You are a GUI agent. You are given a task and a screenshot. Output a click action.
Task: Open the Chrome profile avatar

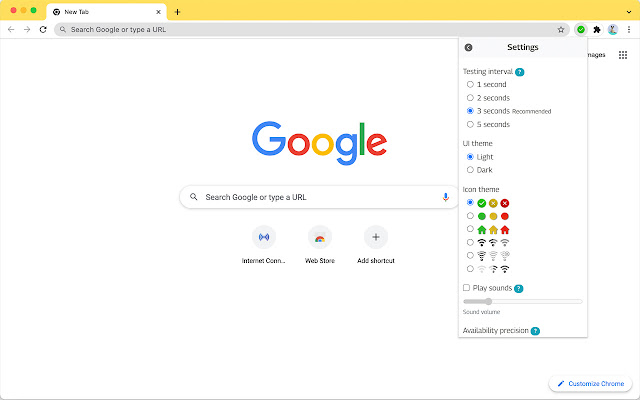(613, 29)
